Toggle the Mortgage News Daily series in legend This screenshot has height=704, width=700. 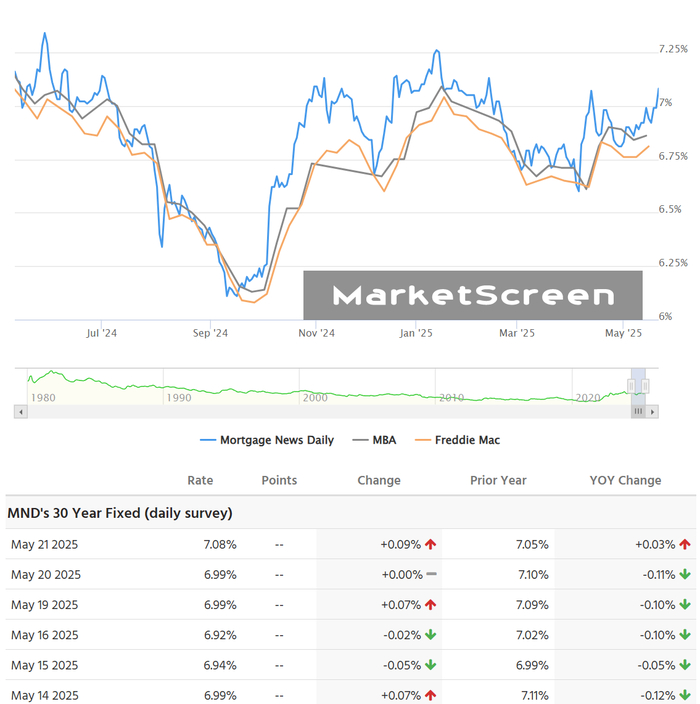[267, 440]
